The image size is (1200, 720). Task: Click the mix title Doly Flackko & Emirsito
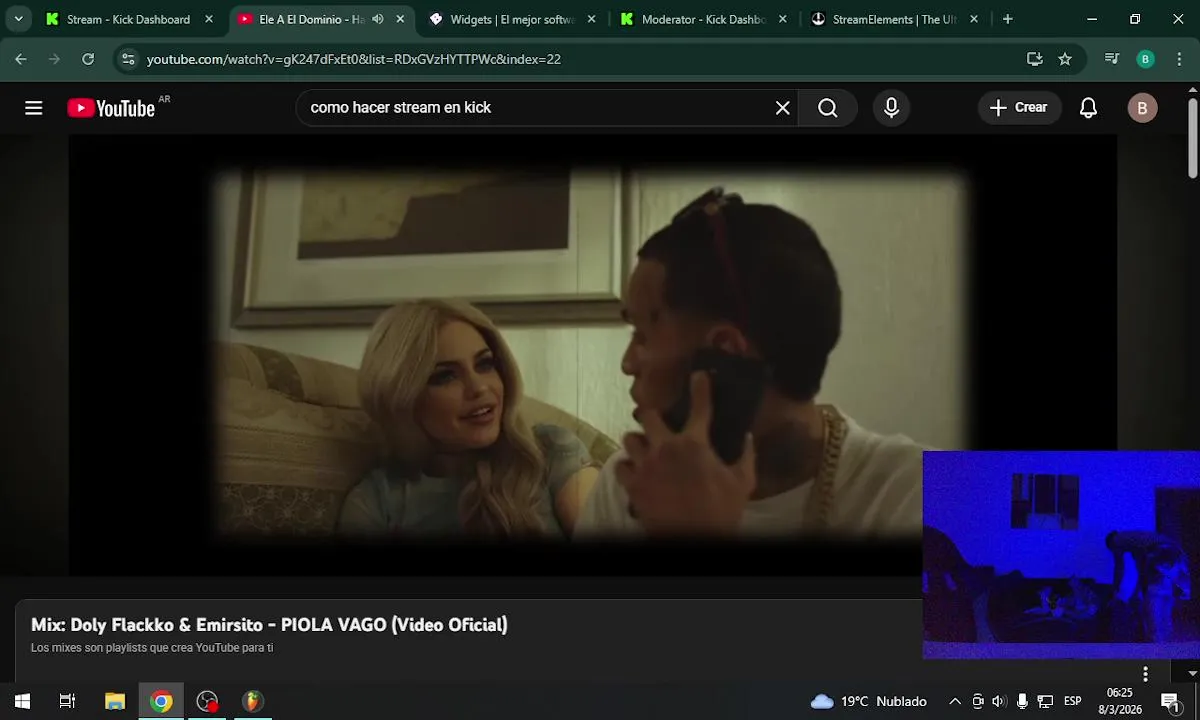coord(269,625)
